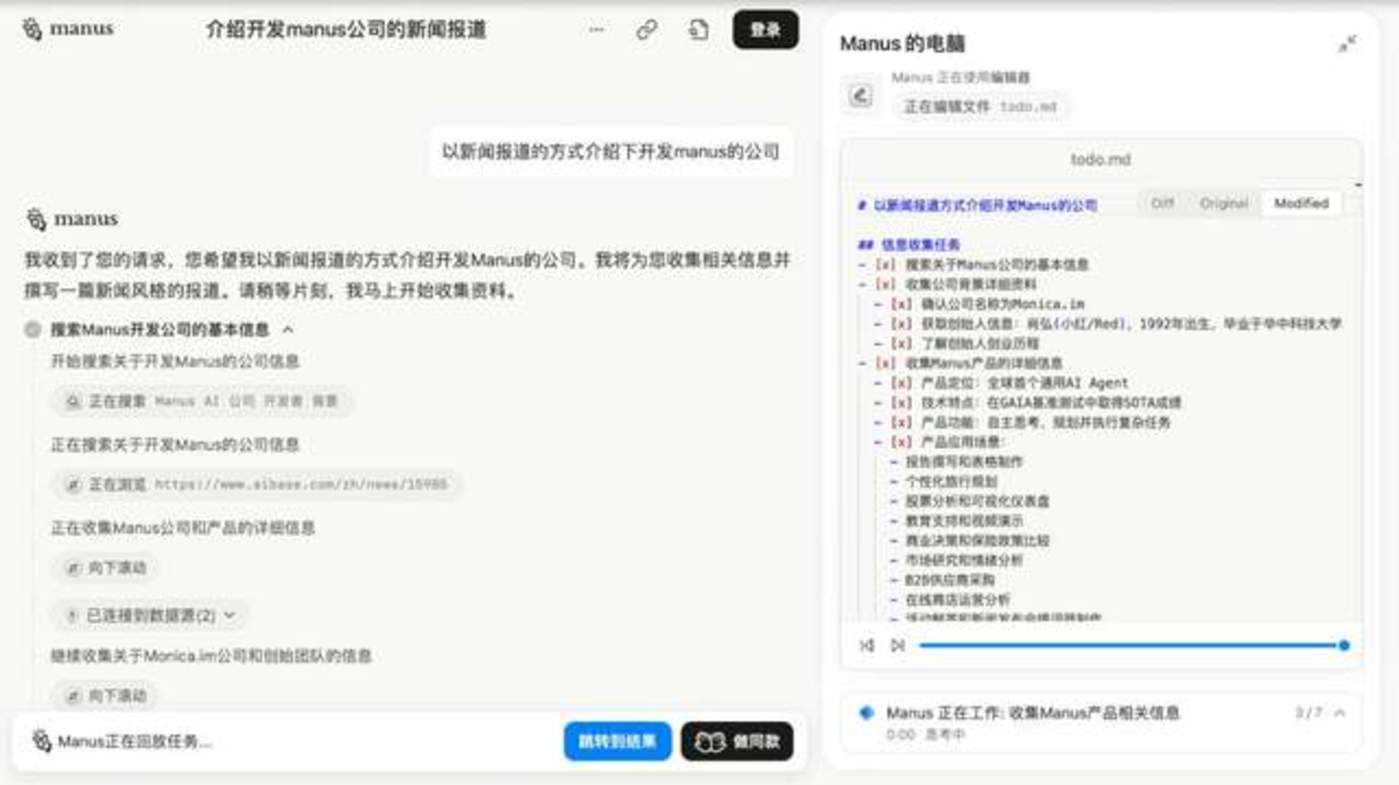Image resolution: width=1399 pixels, height=785 pixels.
Task: Toggle checkbox for 产品定位 item
Action: click(x=901, y=383)
